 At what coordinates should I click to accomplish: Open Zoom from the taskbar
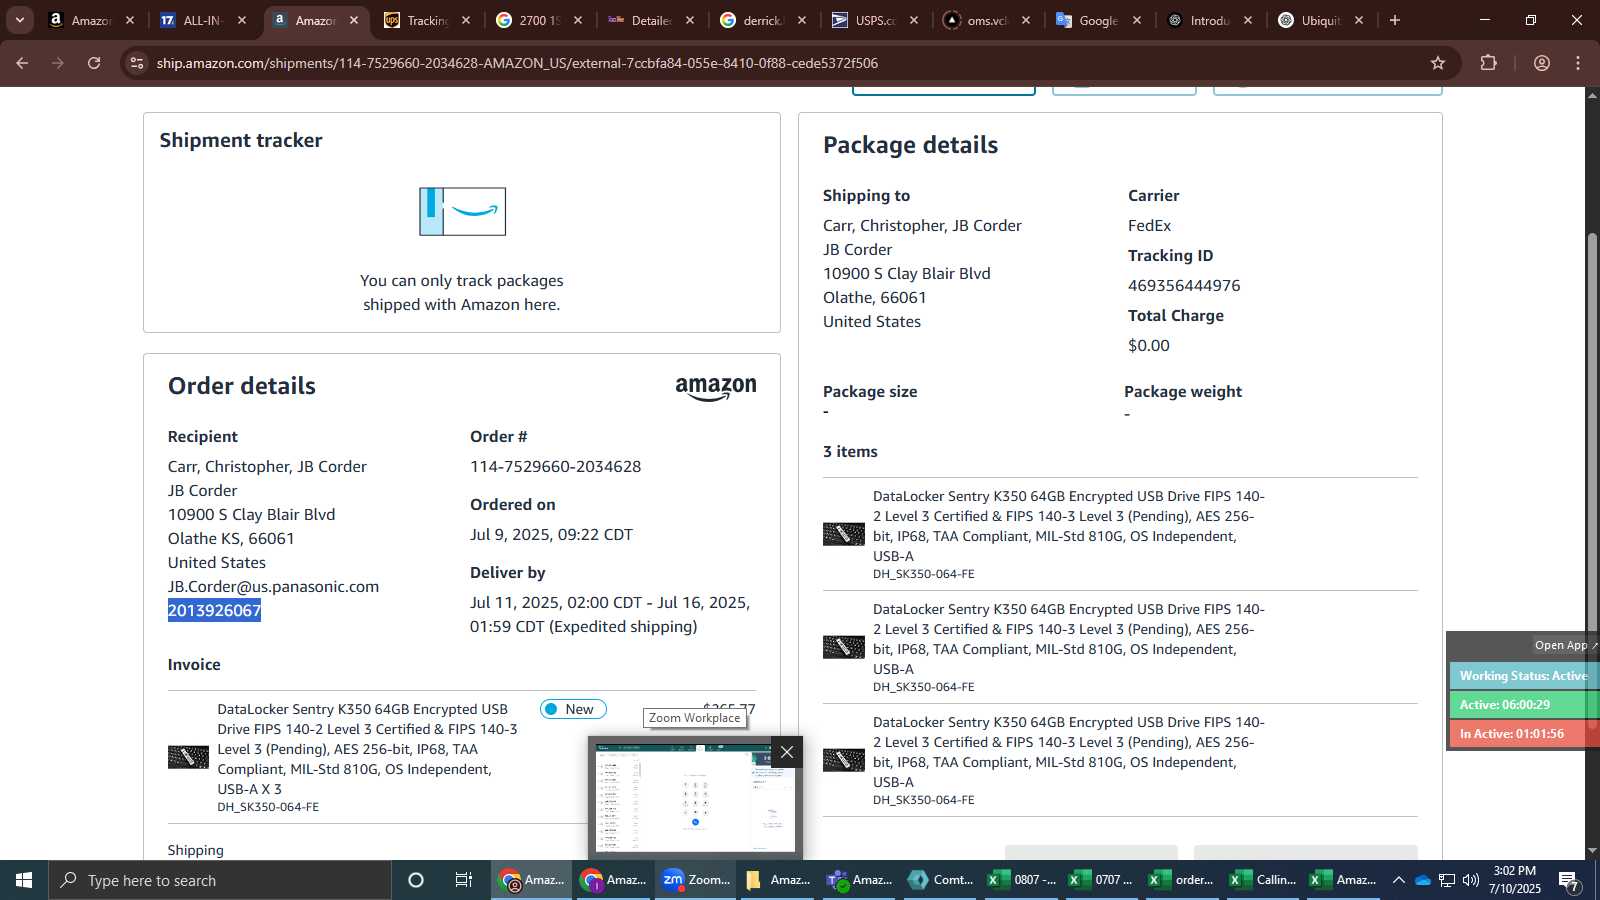pyautogui.click(x=696, y=880)
